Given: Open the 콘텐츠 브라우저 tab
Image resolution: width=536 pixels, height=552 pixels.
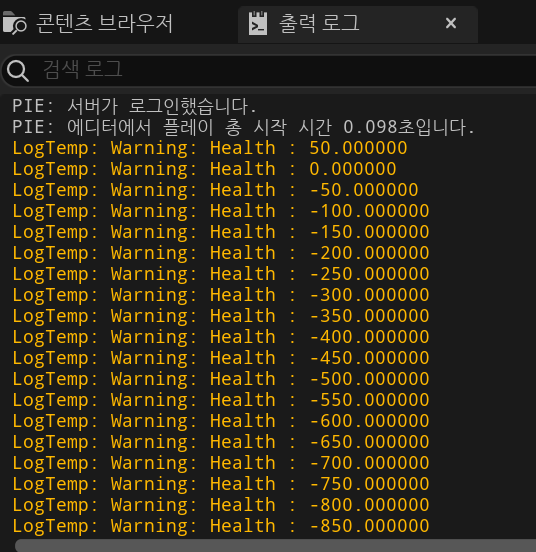Looking at the screenshot, I should 88,23.
